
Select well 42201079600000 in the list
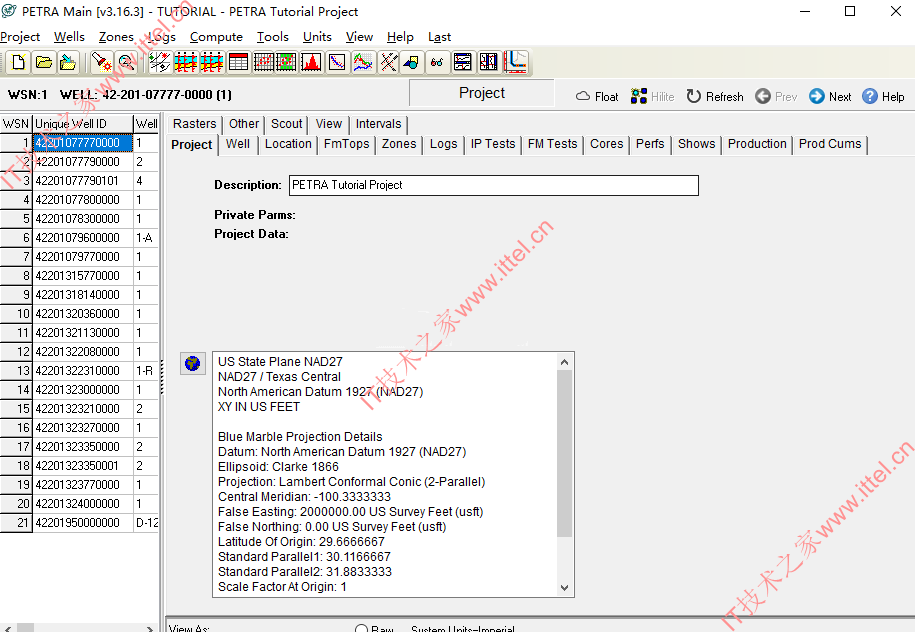coord(83,238)
